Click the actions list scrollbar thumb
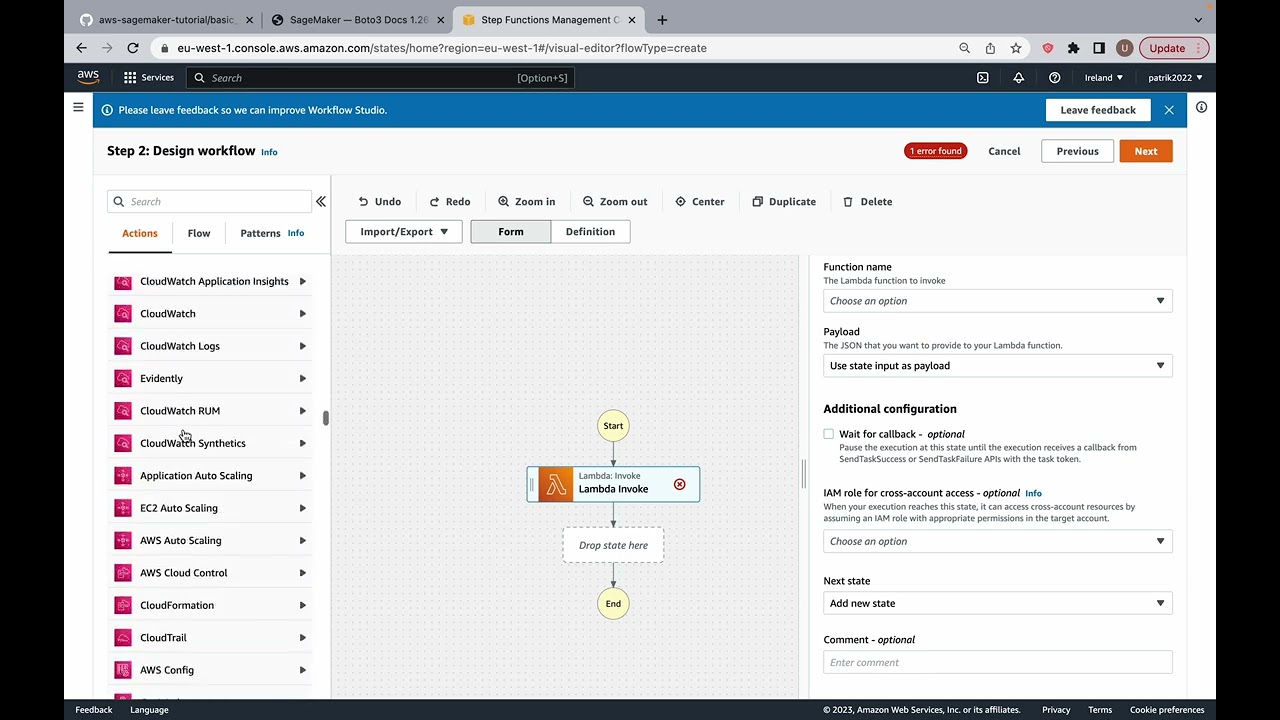Viewport: 1280px width, 720px height. (325, 418)
